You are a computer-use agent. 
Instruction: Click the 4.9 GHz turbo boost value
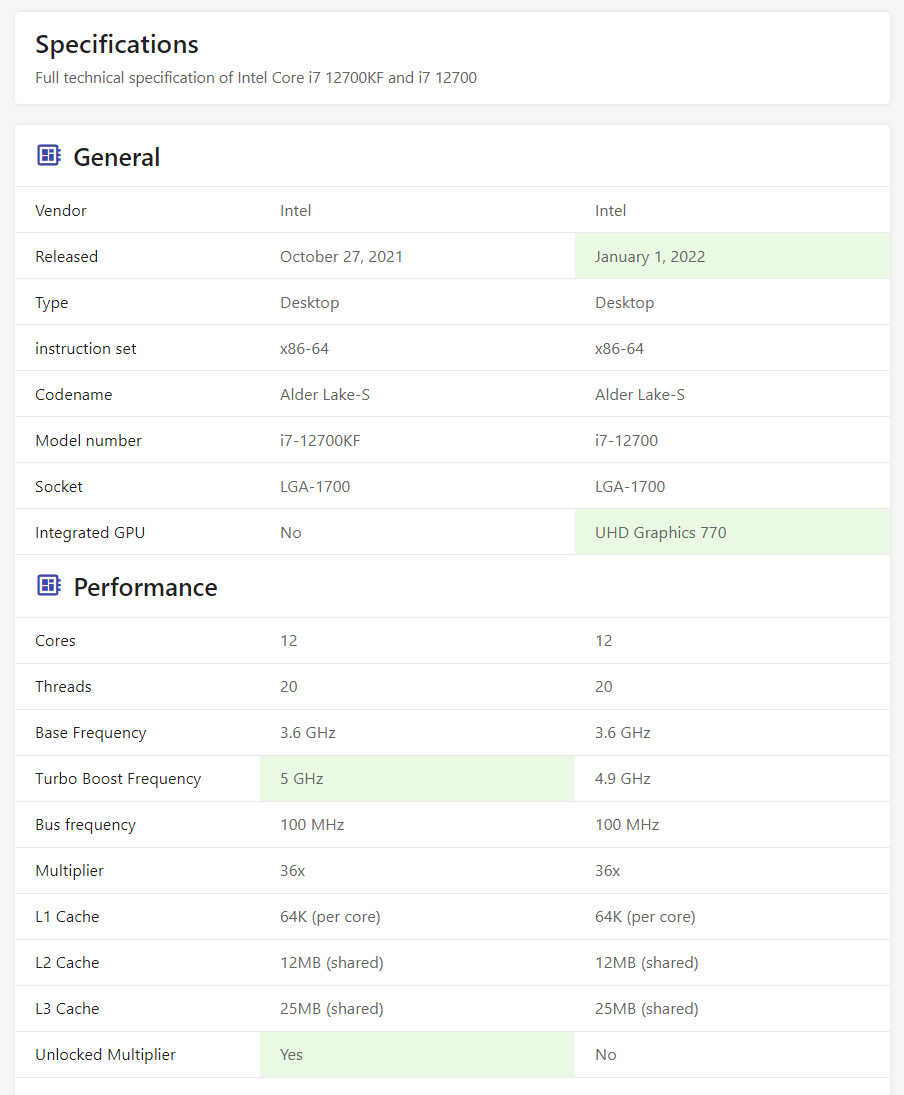pos(622,778)
